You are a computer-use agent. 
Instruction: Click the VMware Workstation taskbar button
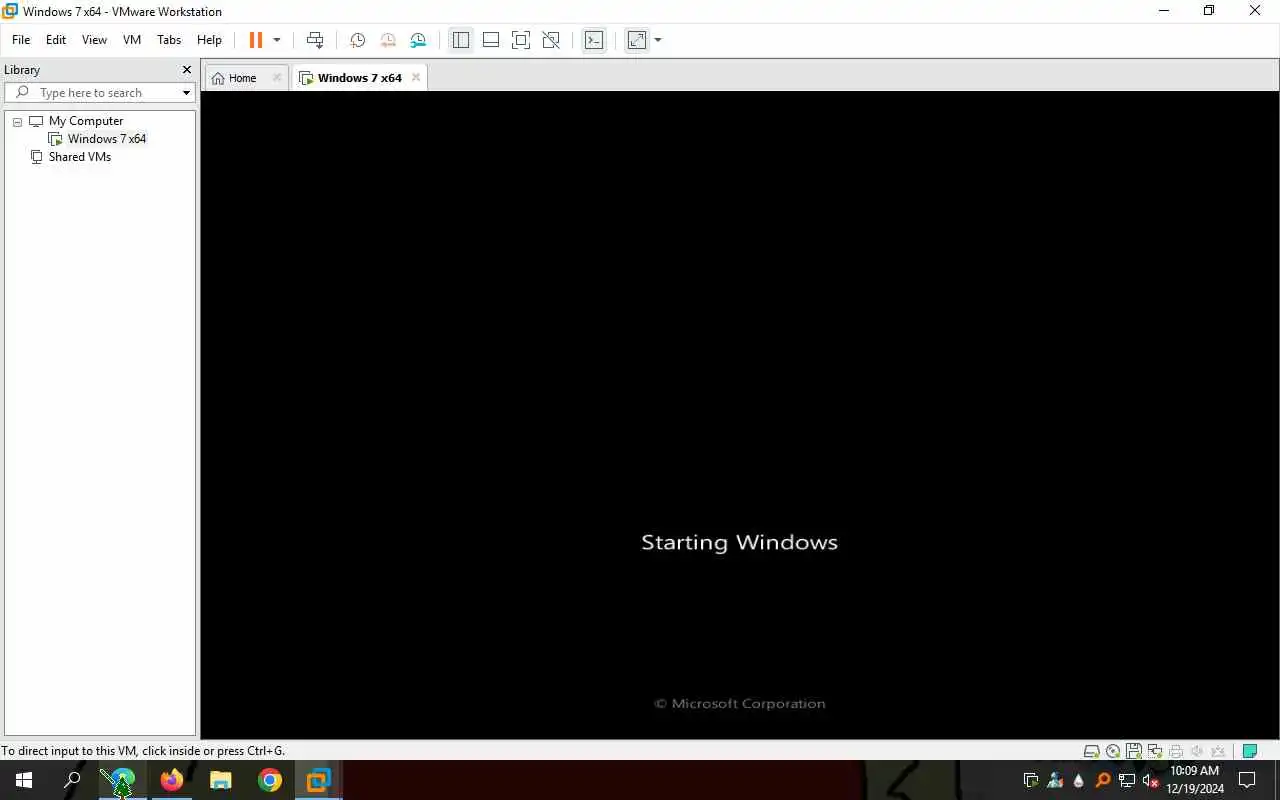[319, 780]
